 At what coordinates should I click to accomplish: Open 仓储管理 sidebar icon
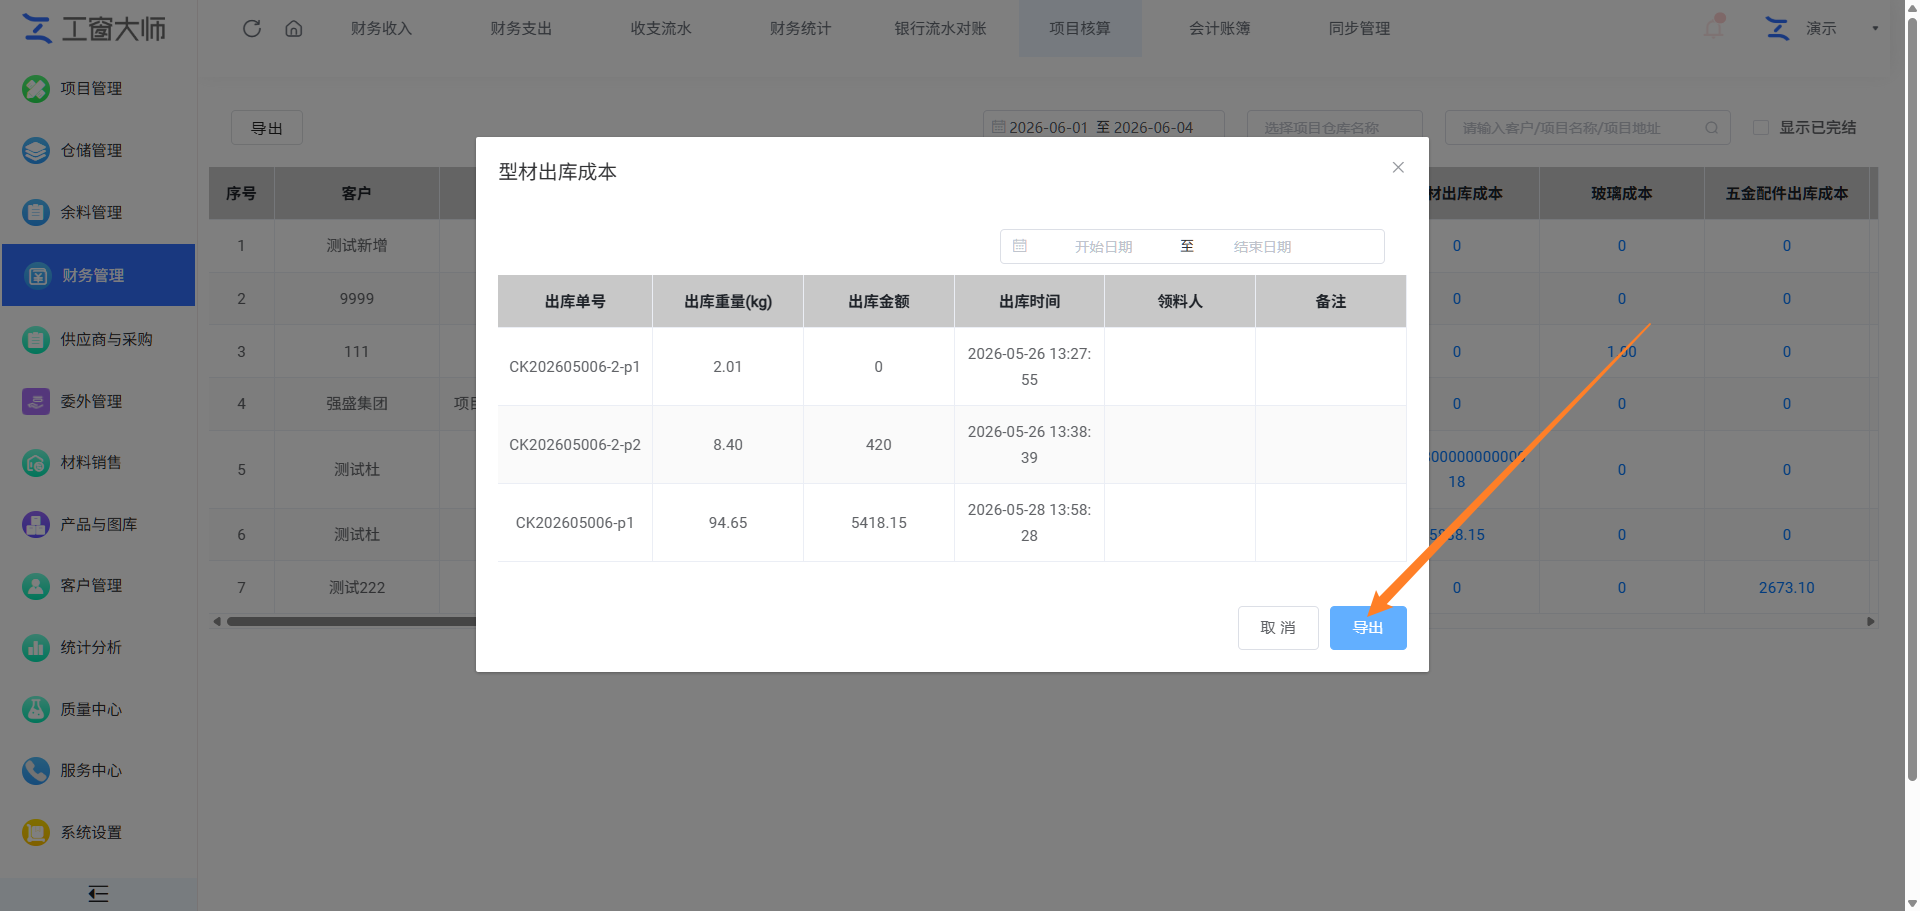point(36,151)
